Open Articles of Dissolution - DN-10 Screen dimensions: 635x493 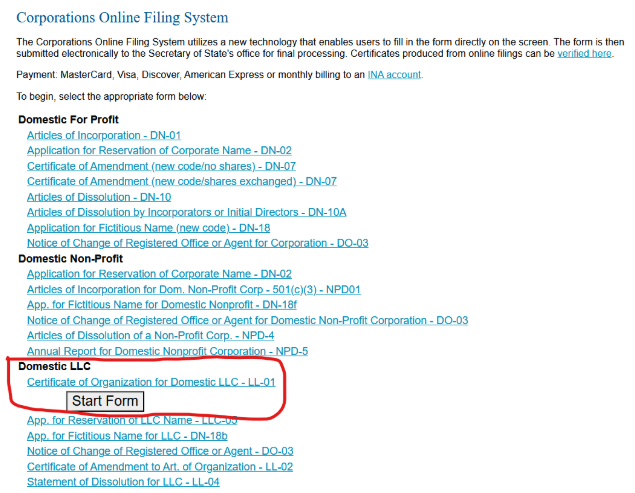click(99, 197)
